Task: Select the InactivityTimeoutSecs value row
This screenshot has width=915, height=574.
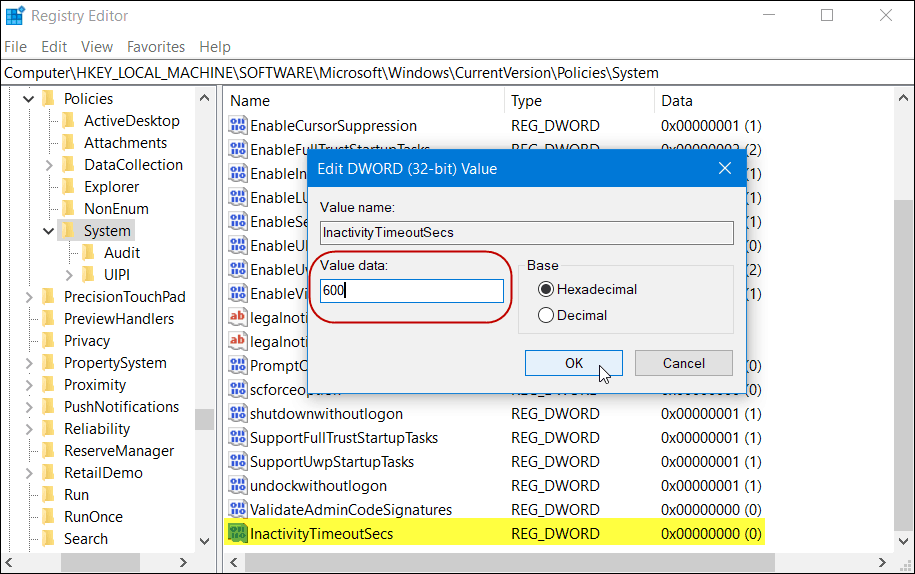Action: coord(494,533)
